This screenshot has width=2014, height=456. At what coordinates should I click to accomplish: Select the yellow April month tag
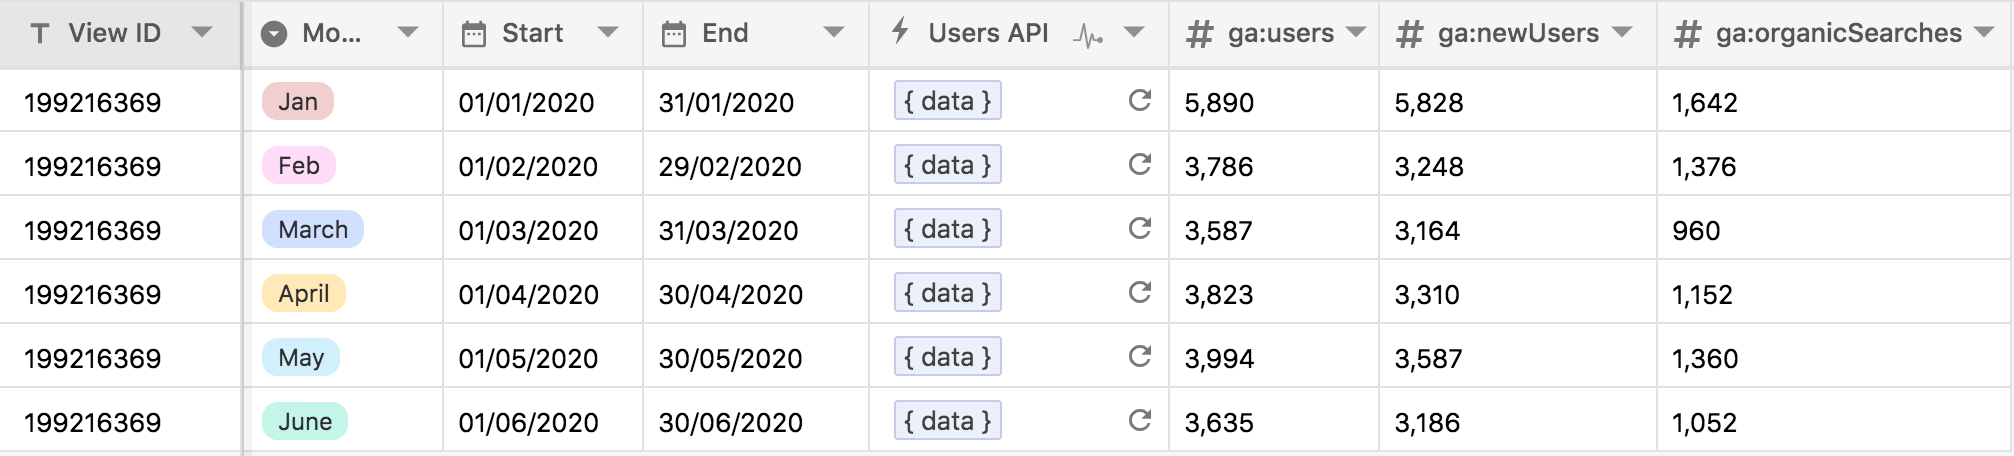pyautogui.click(x=304, y=293)
